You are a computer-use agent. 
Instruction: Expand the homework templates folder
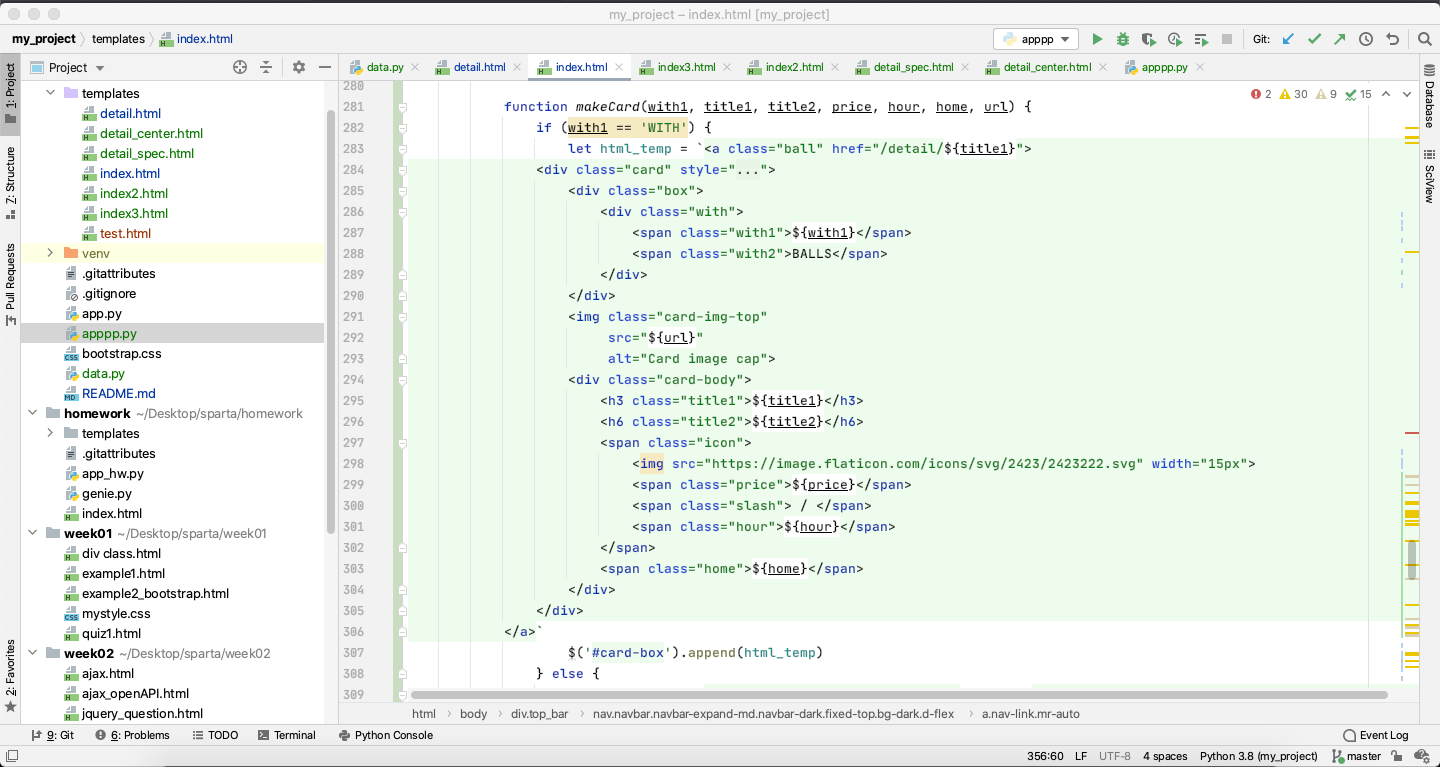click(x=50, y=433)
